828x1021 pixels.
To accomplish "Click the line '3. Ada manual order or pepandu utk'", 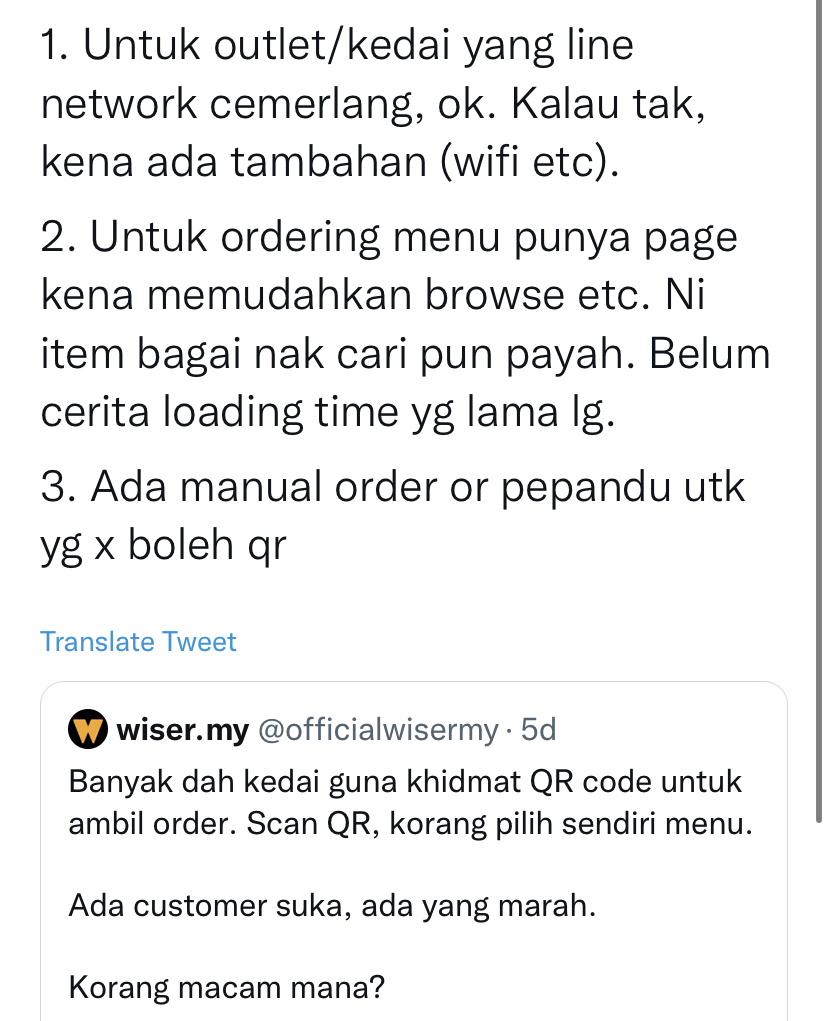I will pos(393,487).
